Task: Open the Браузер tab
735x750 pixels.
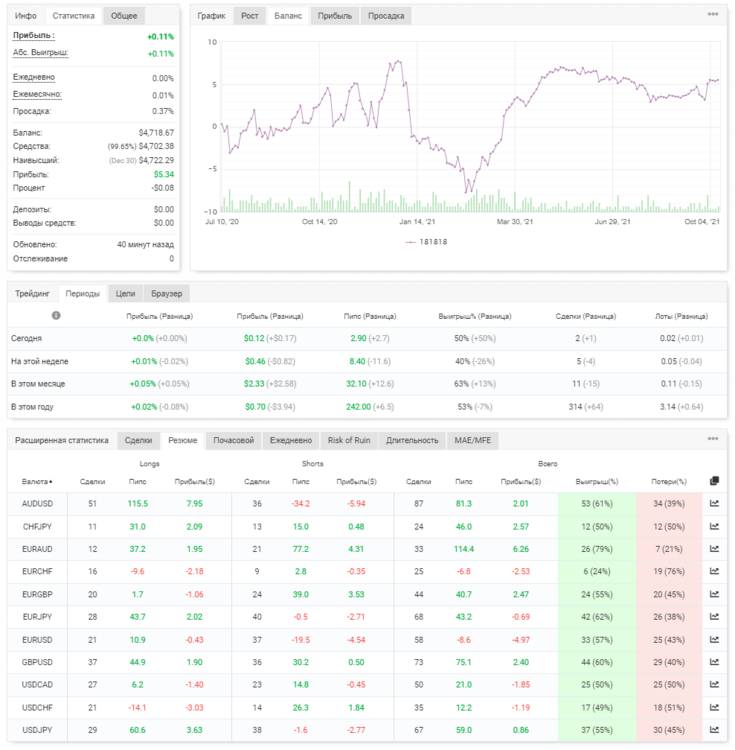Action: click(x=166, y=294)
